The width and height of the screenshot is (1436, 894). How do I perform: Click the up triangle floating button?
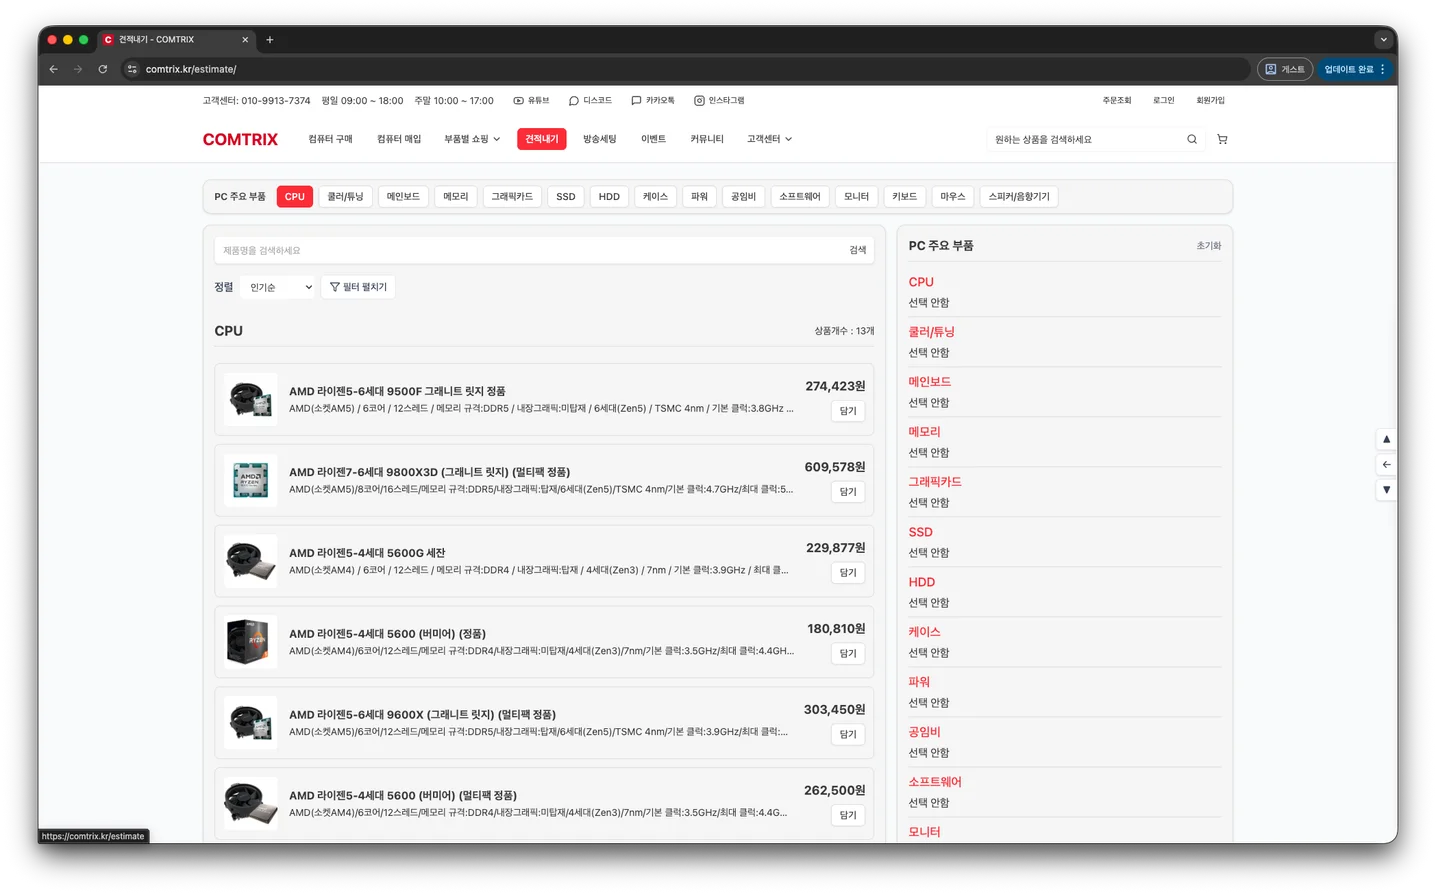tap(1386, 439)
